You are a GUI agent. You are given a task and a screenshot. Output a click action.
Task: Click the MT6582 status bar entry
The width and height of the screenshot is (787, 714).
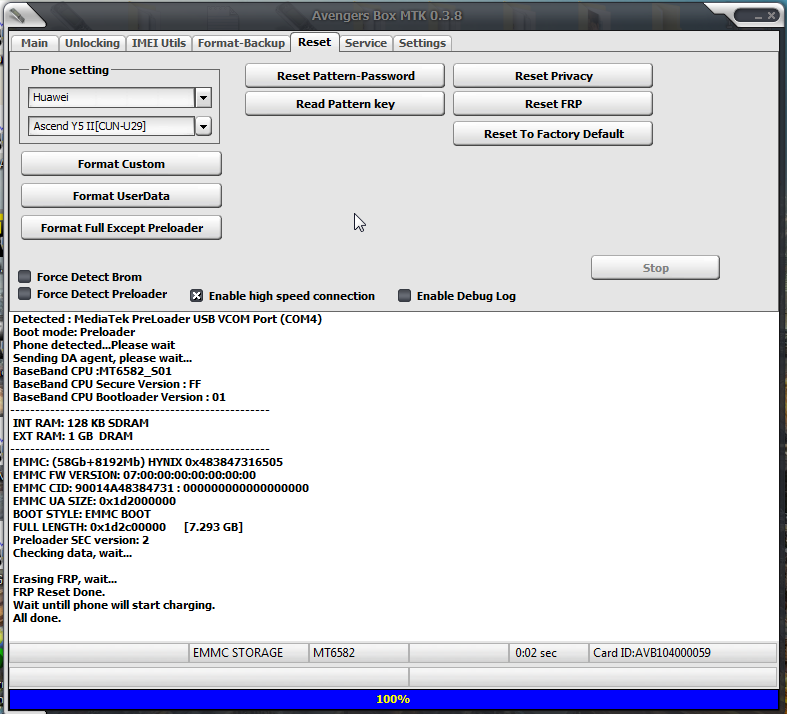coord(358,653)
